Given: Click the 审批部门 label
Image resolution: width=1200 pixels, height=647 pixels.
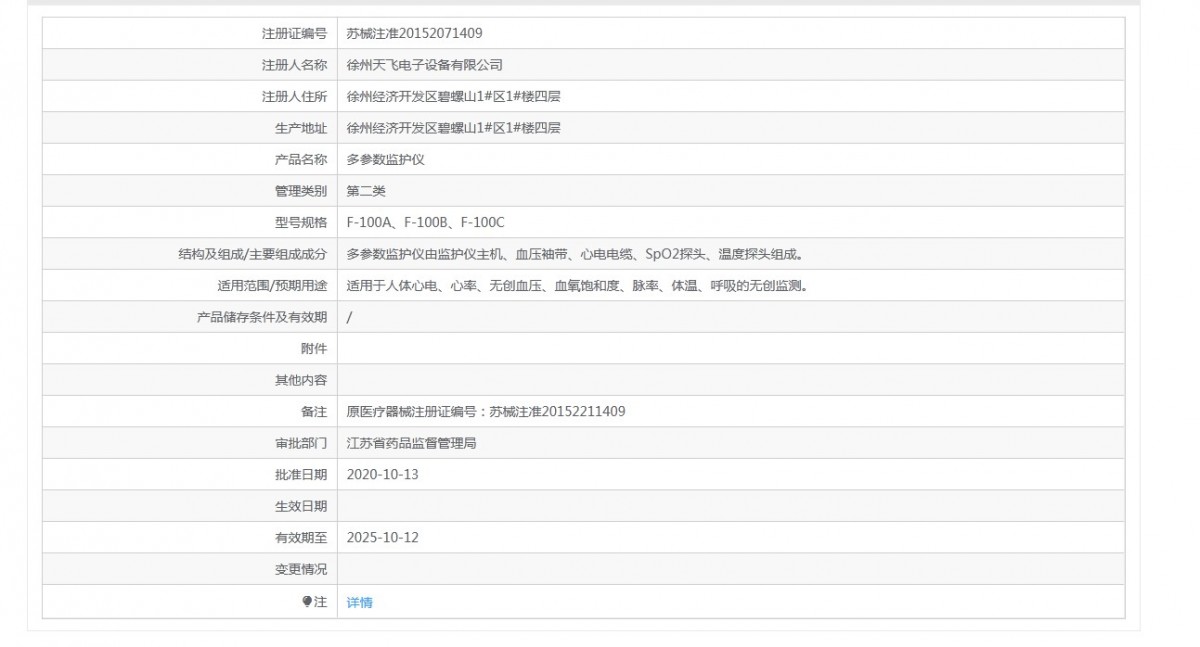Looking at the screenshot, I should click(301, 443).
